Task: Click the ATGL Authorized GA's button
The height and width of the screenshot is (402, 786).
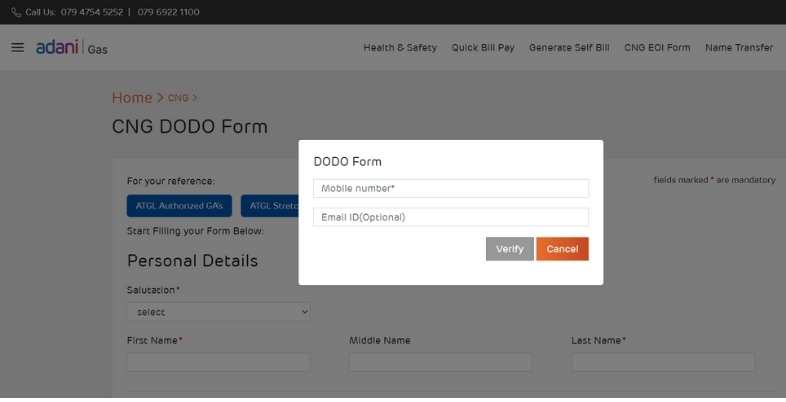Action: 180,207
